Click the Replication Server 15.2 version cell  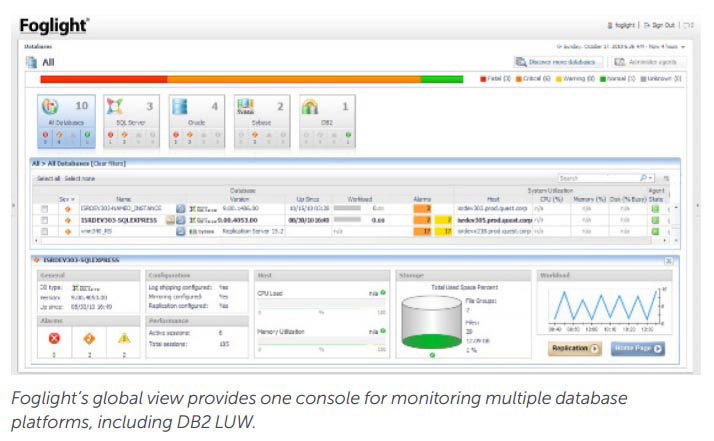(253, 231)
